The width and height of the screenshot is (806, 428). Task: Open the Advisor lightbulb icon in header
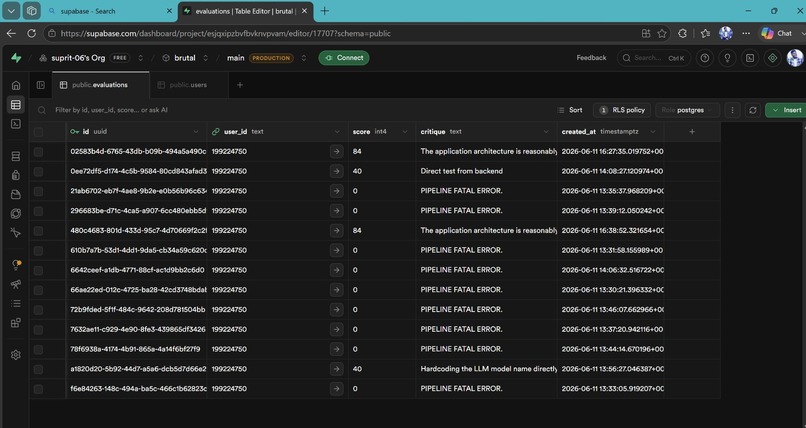[727, 58]
